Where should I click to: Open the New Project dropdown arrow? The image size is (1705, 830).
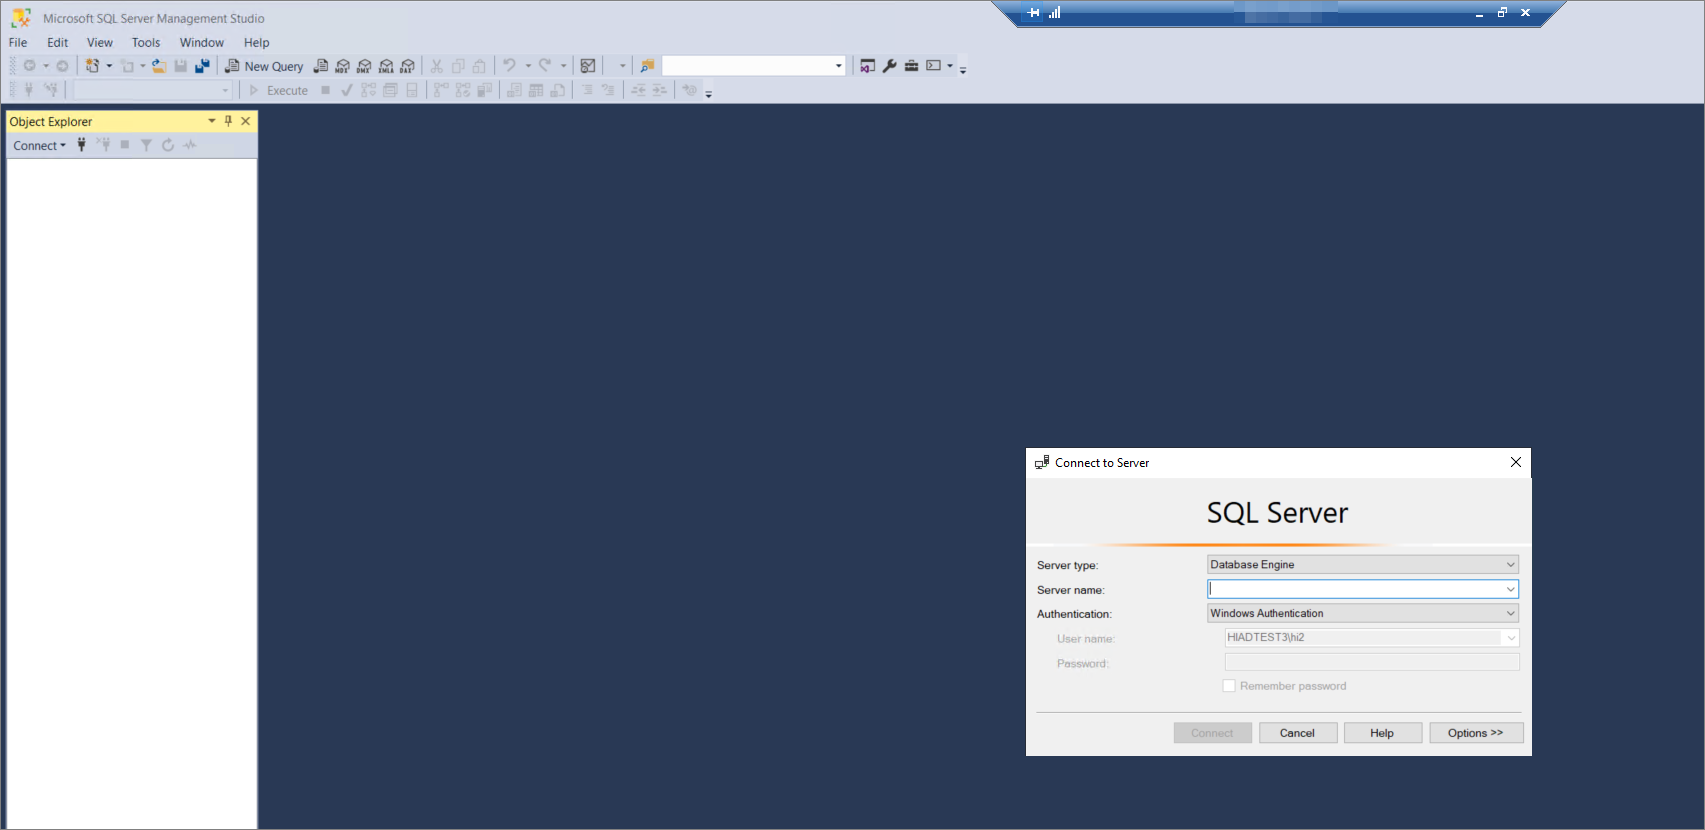(109, 66)
